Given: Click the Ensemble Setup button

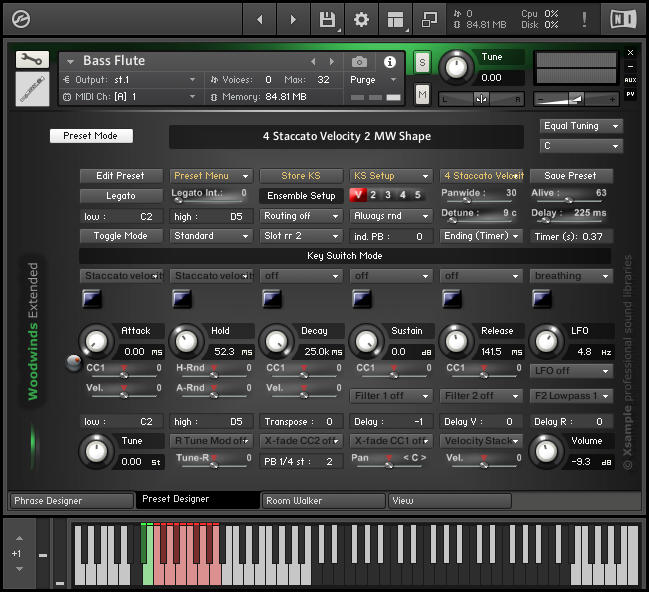Looking at the screenshot, I should click(x=301, y=196).
